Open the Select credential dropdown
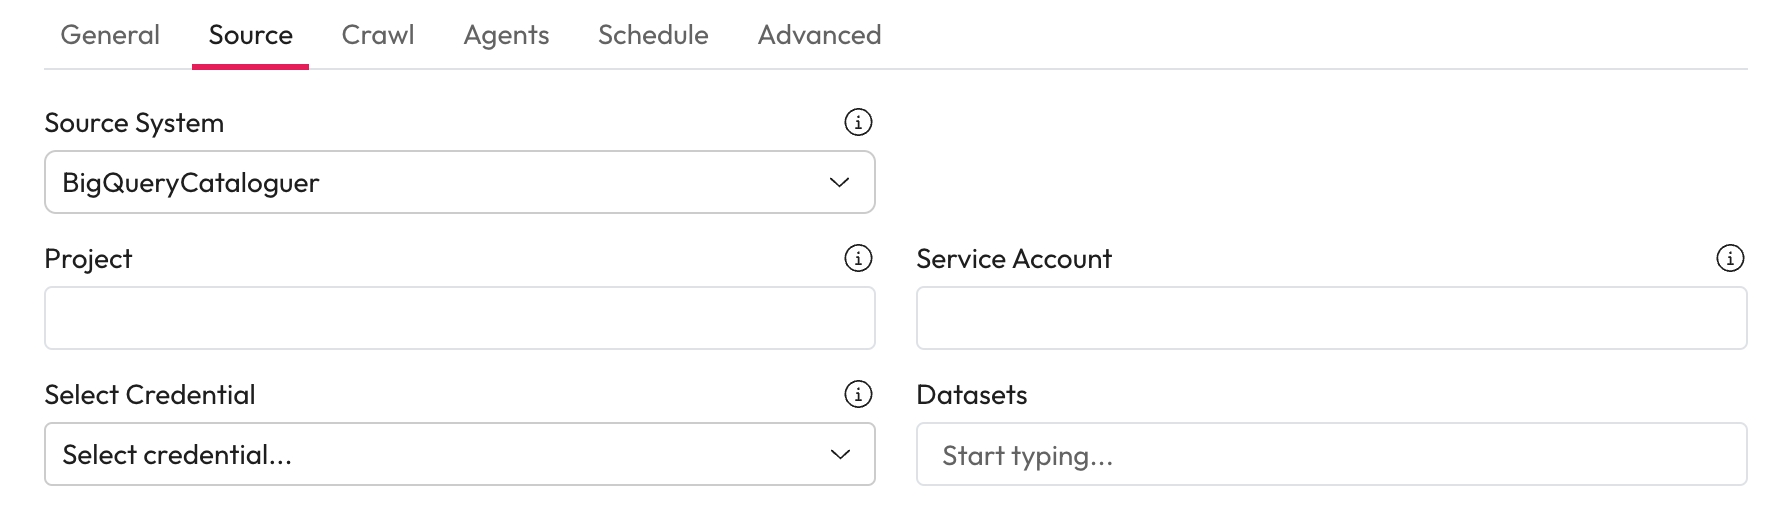The width and height of the screenshot is (1790, 512). click(459, 454)
